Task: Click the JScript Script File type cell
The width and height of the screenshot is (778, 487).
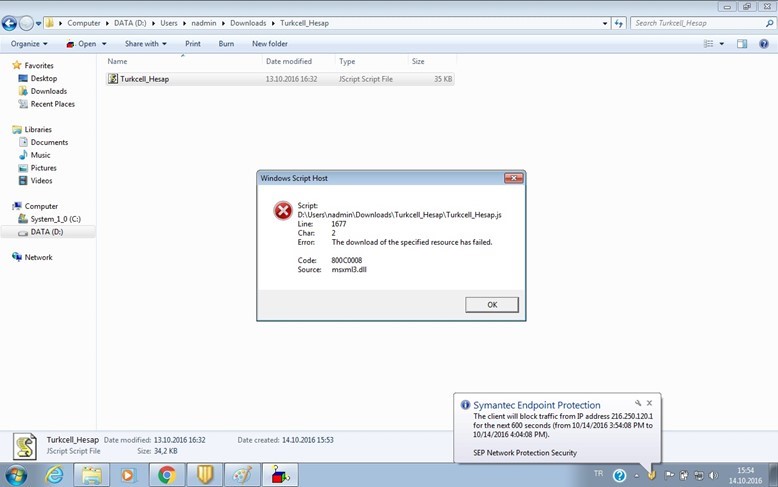Action: click(x=366, y=79)
